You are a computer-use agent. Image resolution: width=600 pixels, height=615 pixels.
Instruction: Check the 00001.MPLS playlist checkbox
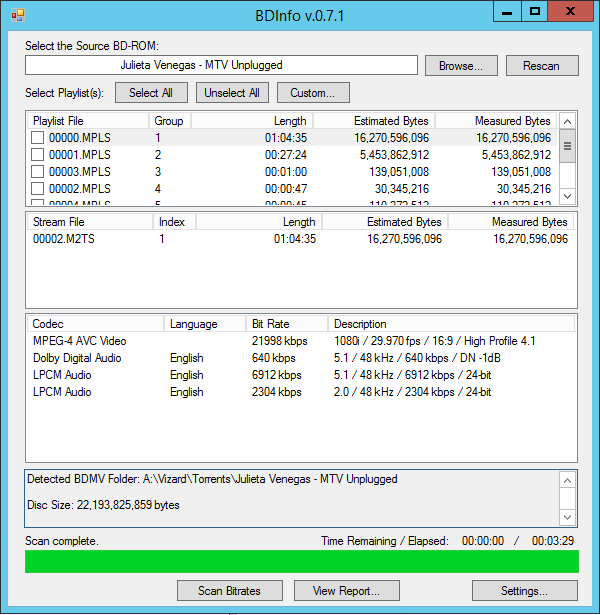(x=37, y=155)
